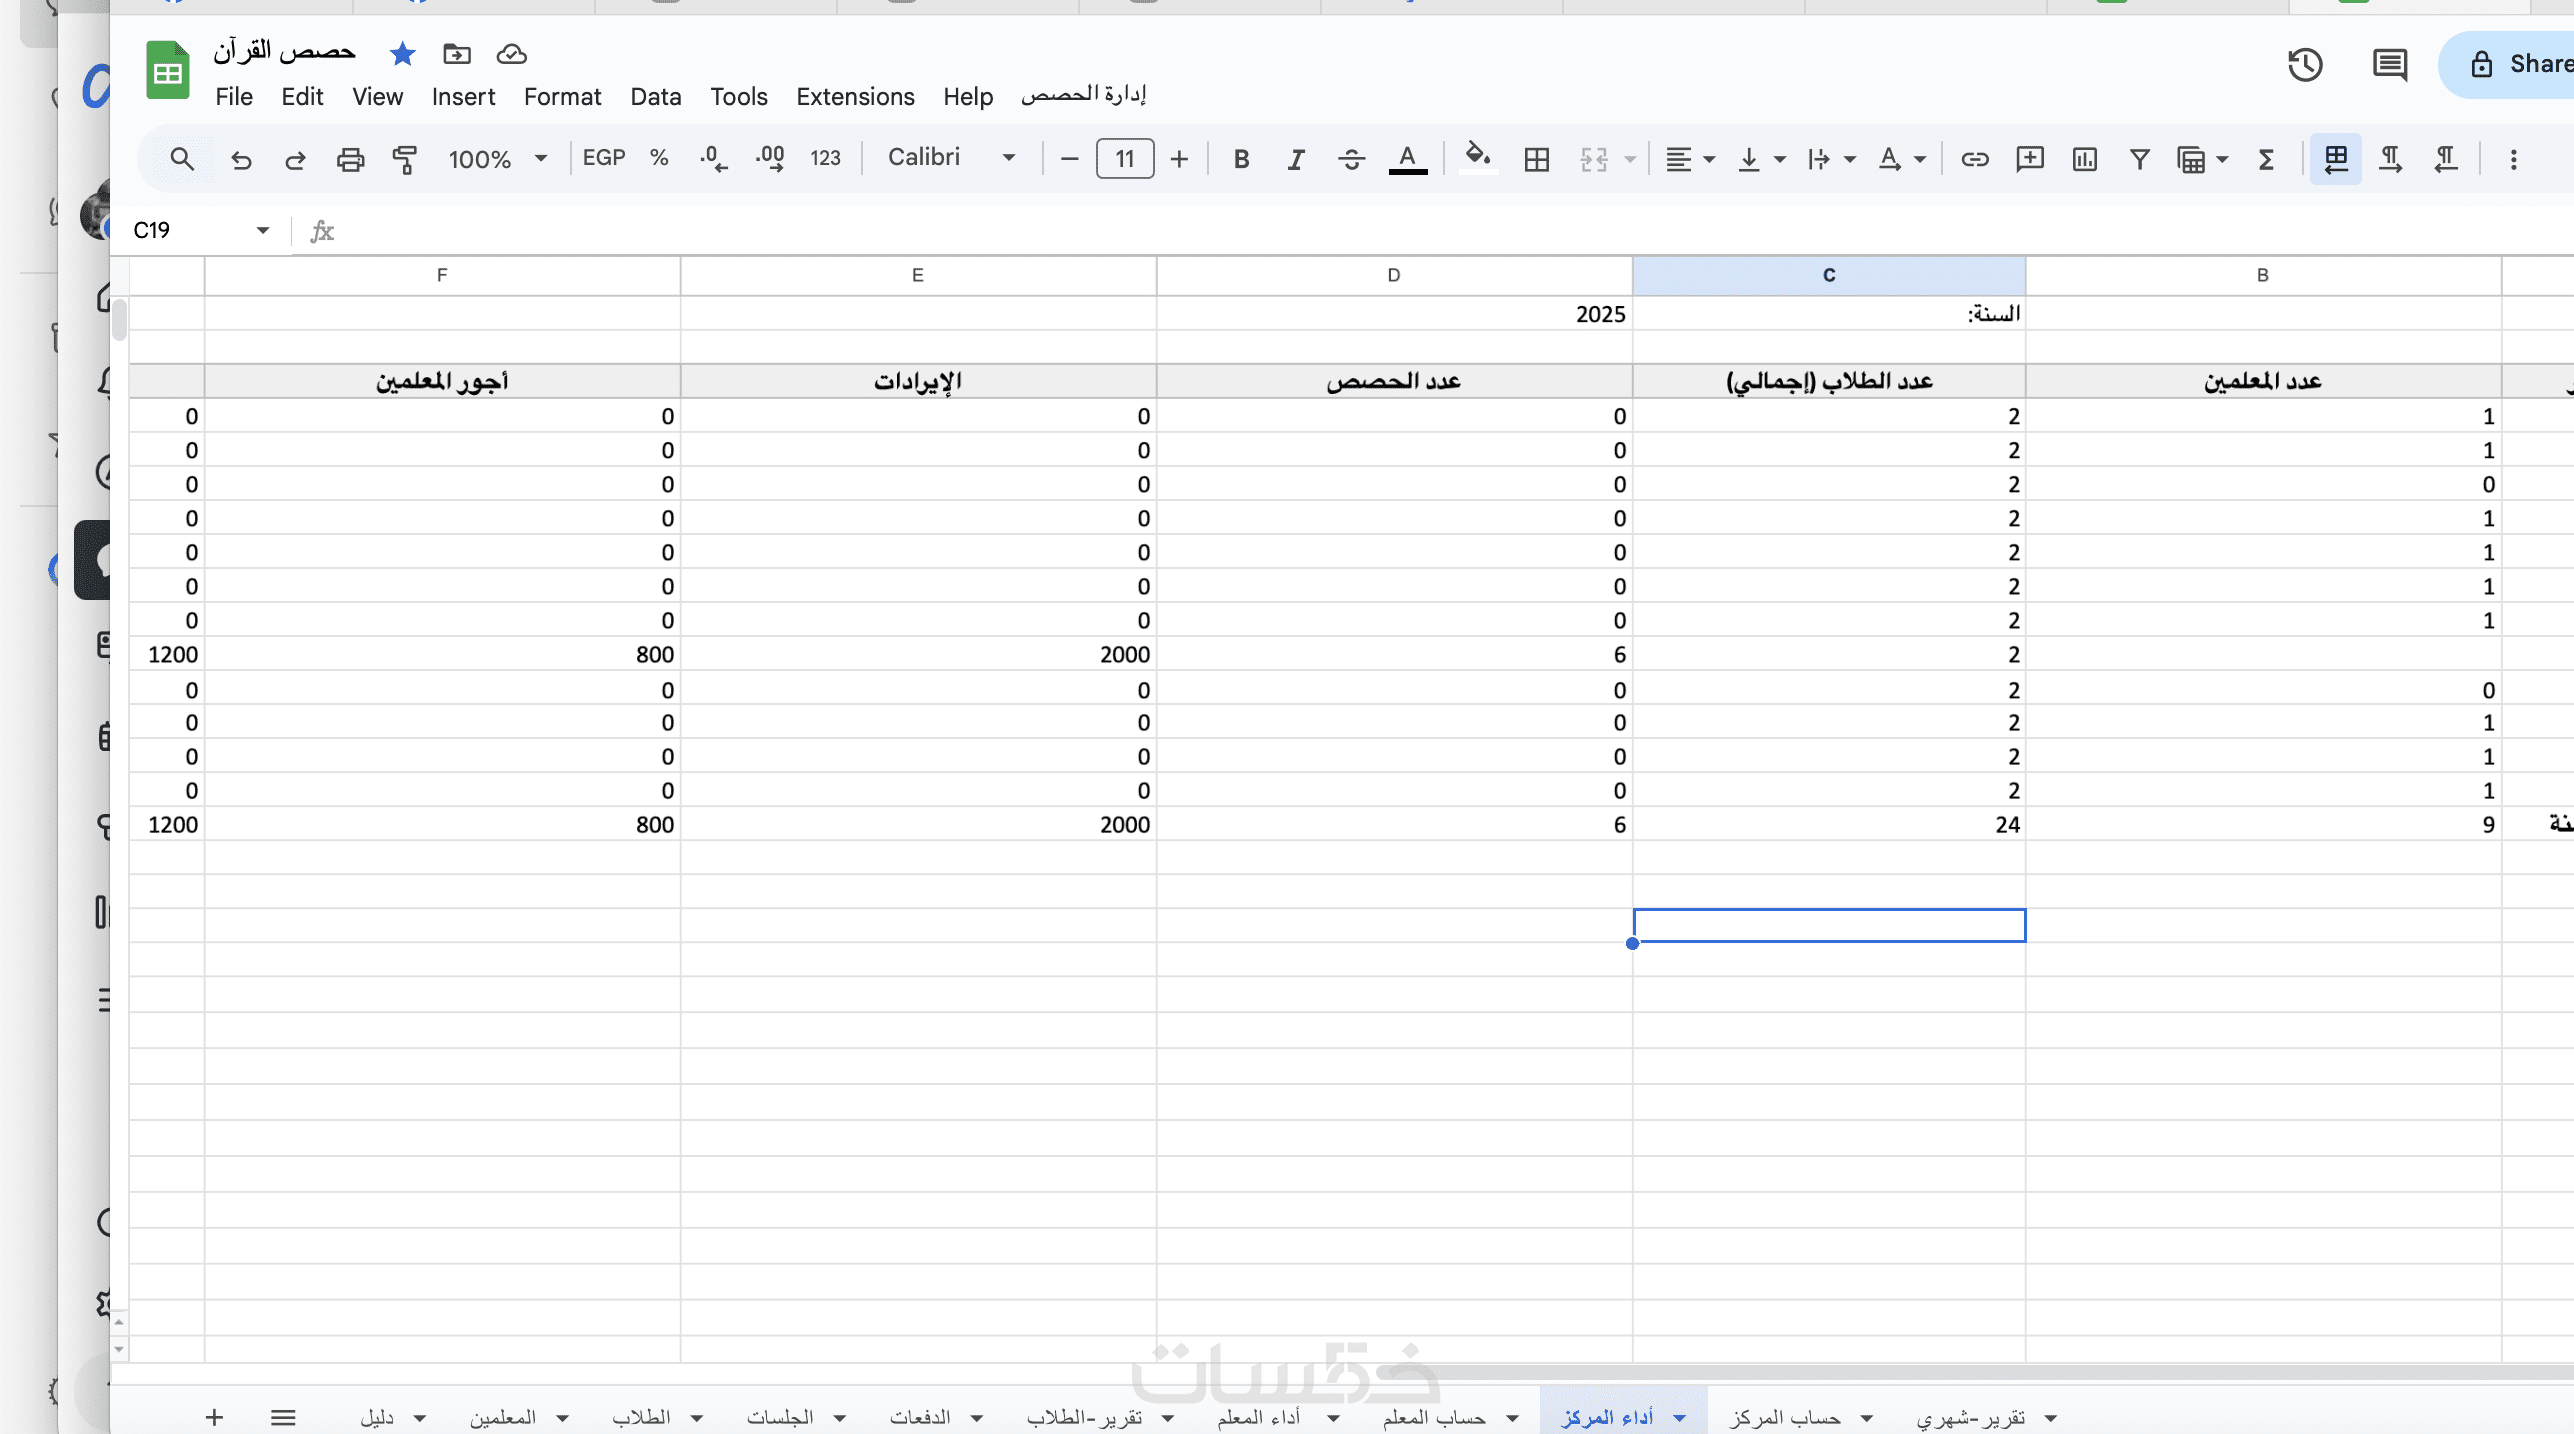Click the paint format roller icon
Image resolution: width=2574 pixels, height=1434 pixels.
tap(405, 159)
